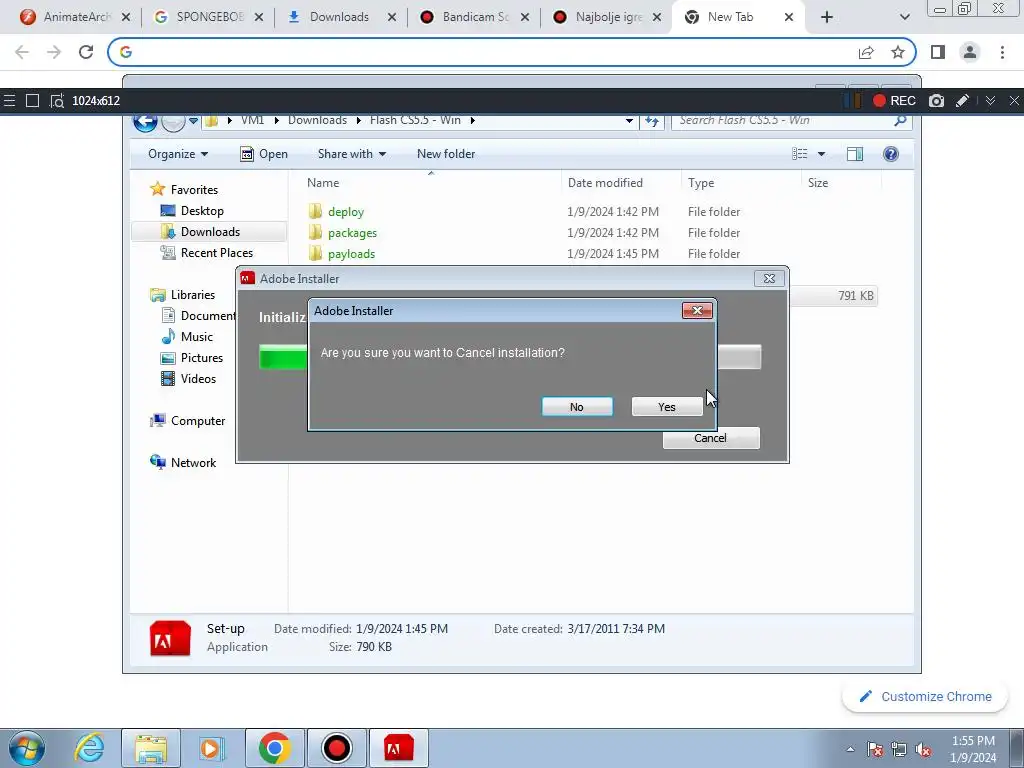Select Computer in navigation pane
The image size is (1024, 768).
click(198, 421)
